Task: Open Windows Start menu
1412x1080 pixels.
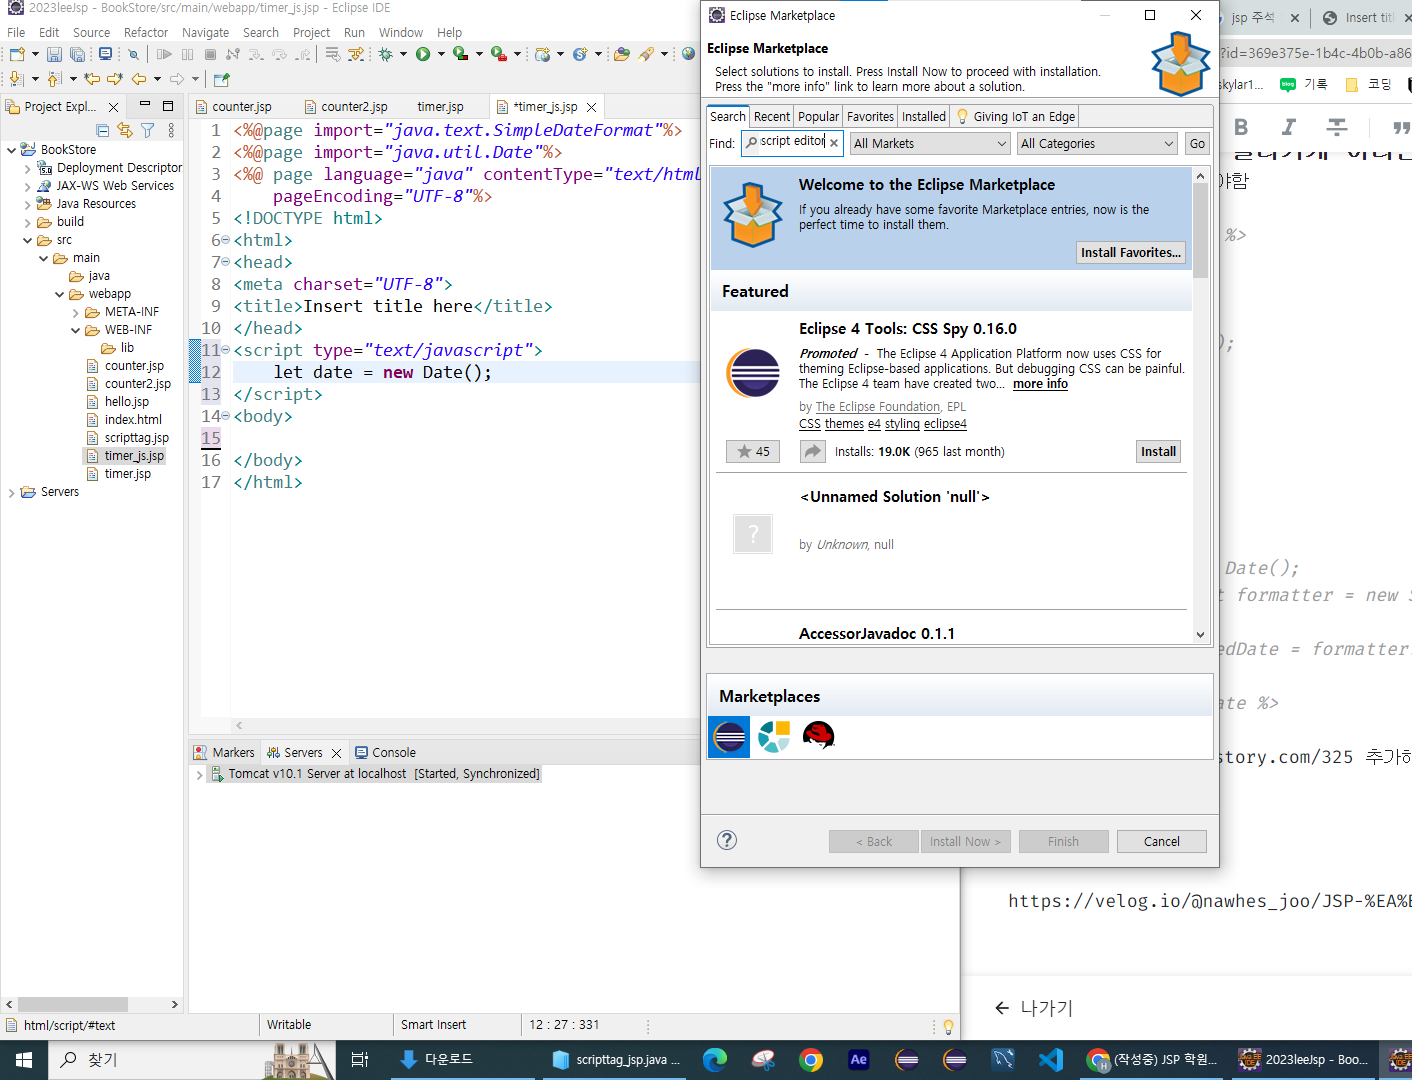Action: pos(24,1060)
